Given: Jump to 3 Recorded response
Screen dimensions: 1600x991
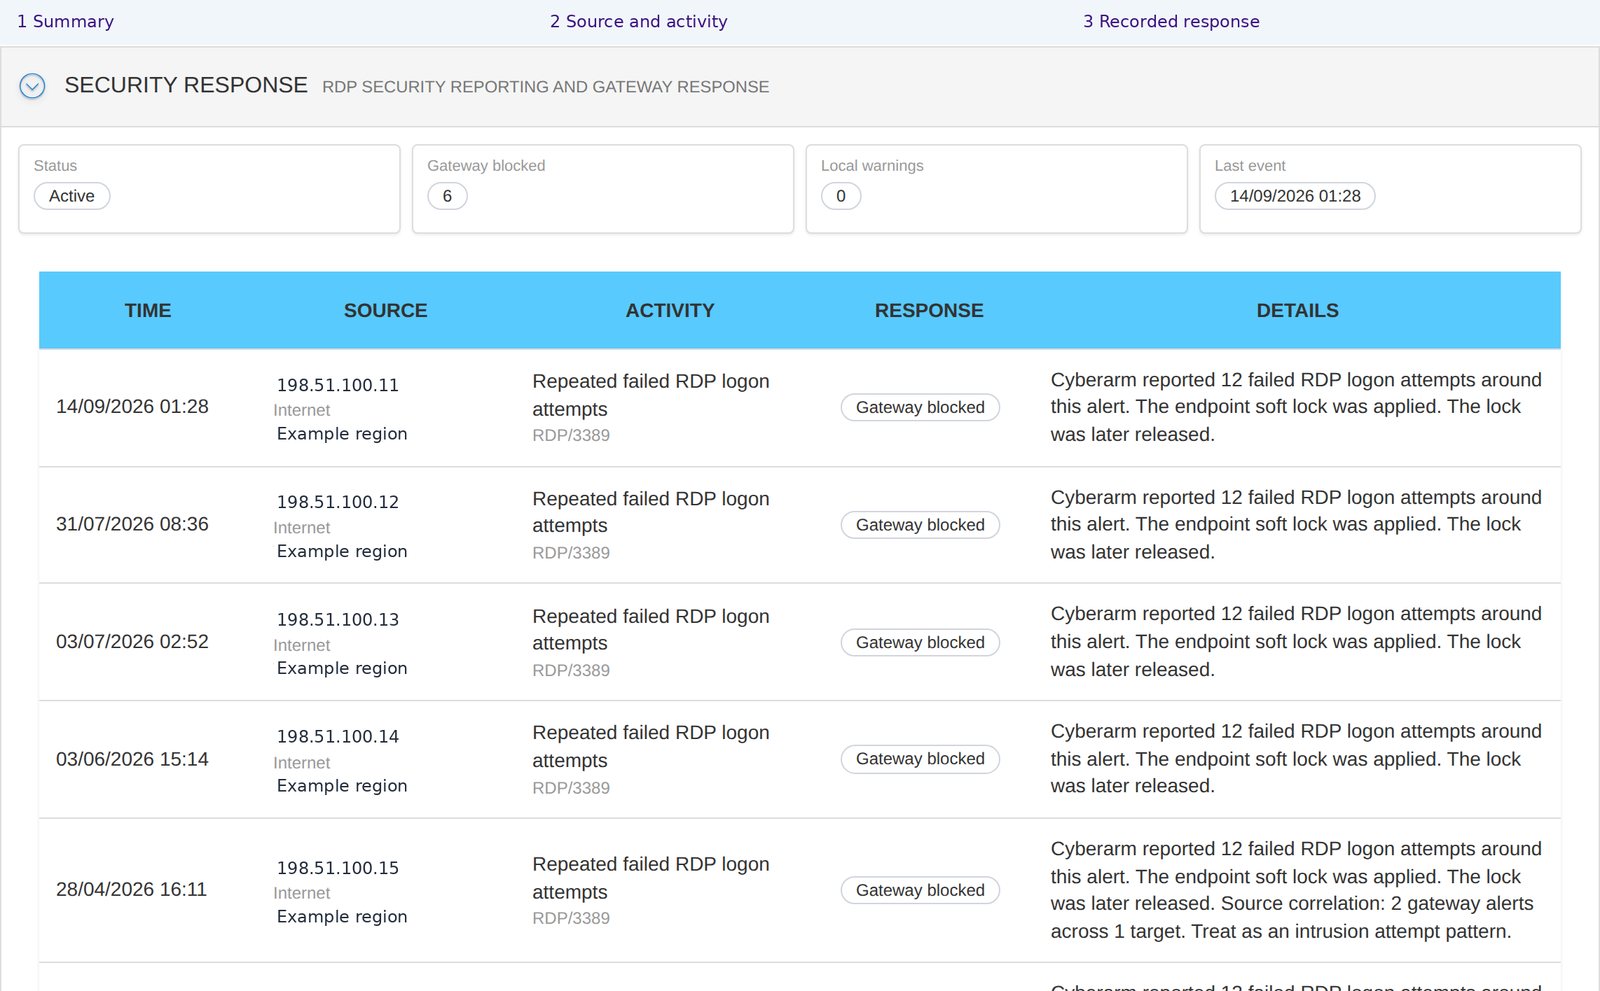Looking at the screenshot, I should (x=1171, y=21).
